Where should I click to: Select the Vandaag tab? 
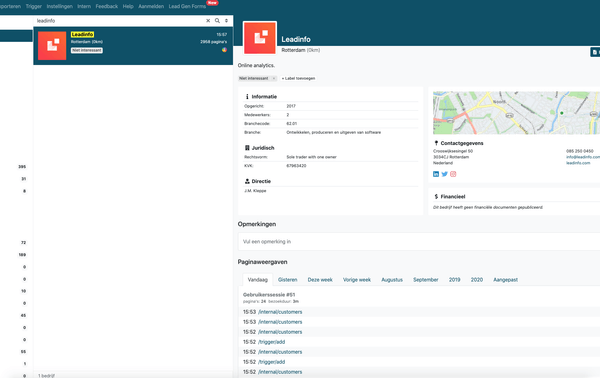point(258,280)
